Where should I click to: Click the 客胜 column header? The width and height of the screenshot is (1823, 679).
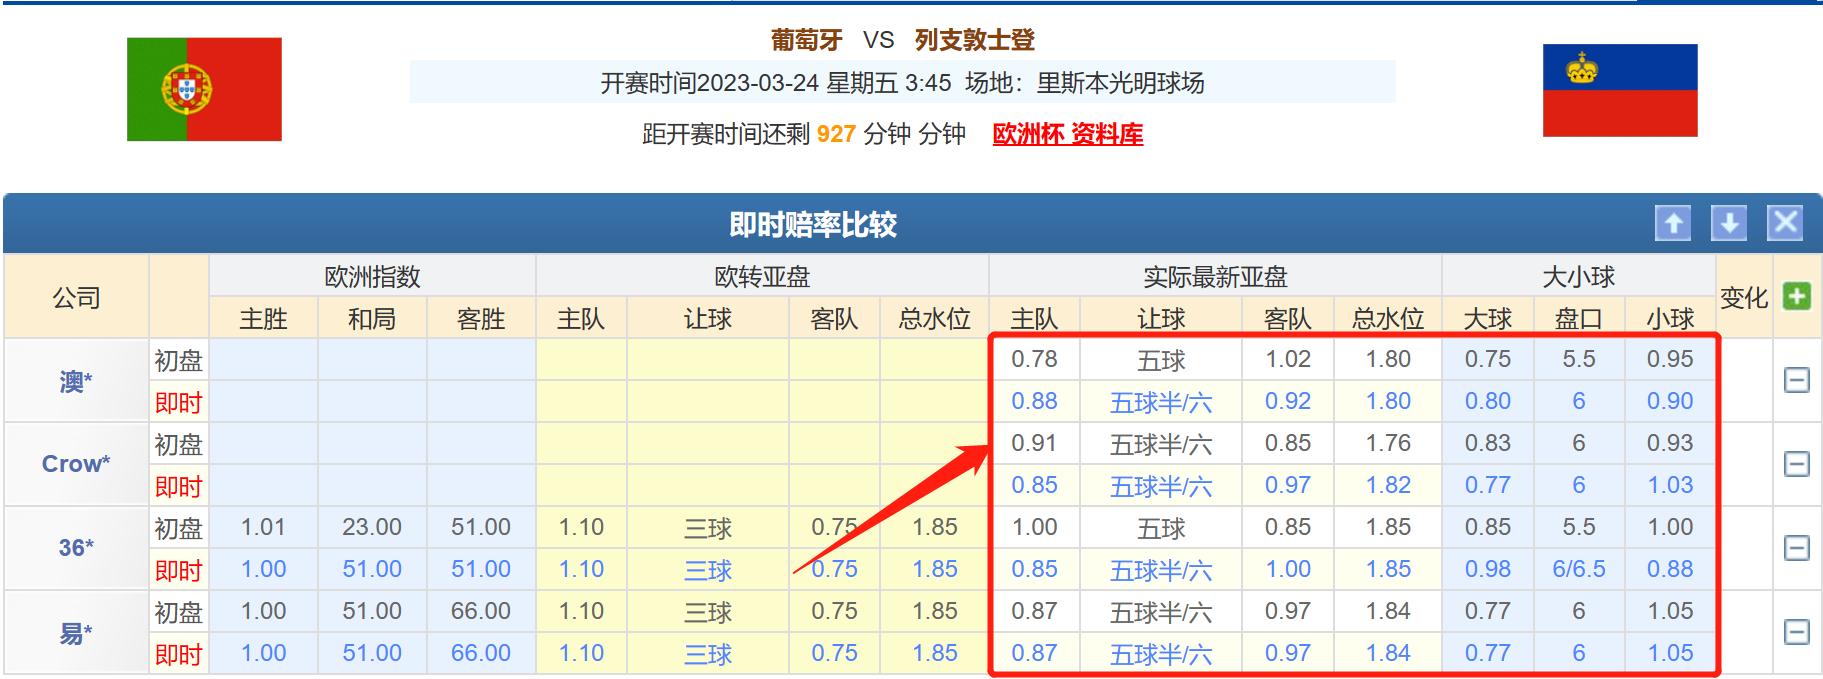(x=481, y=319)
